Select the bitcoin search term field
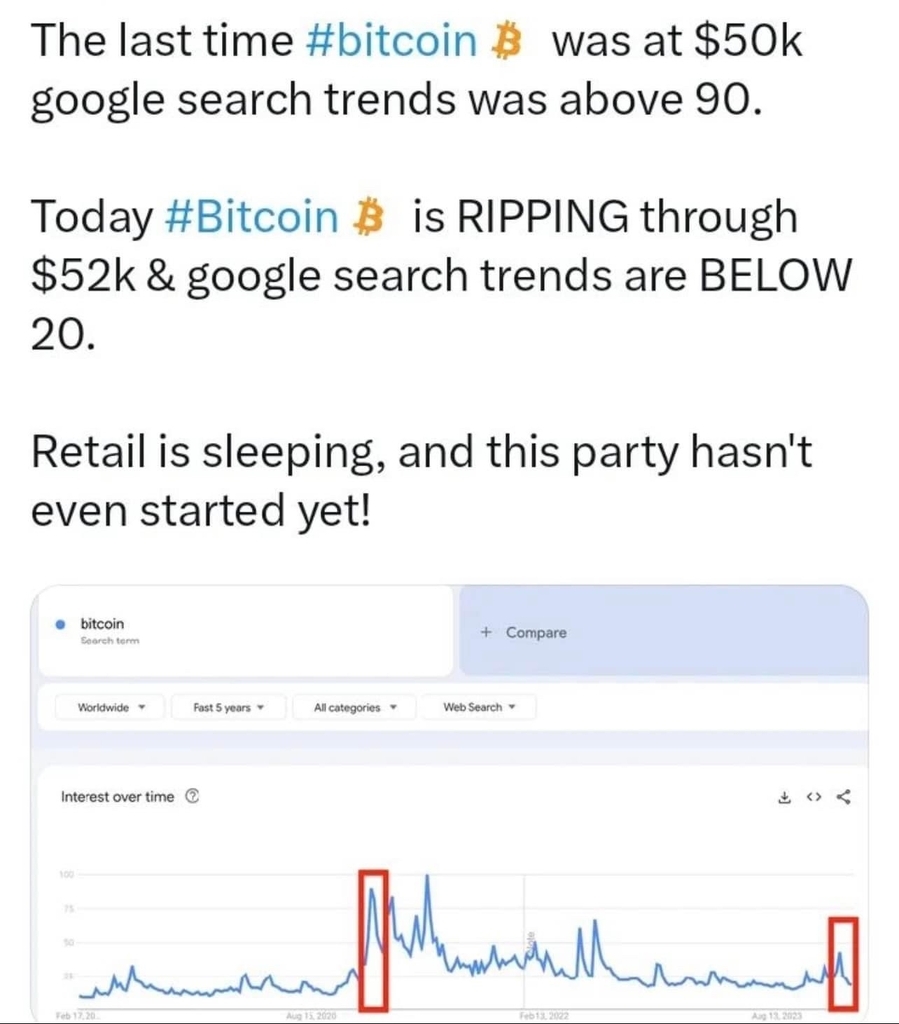 (x=245, y=631)
